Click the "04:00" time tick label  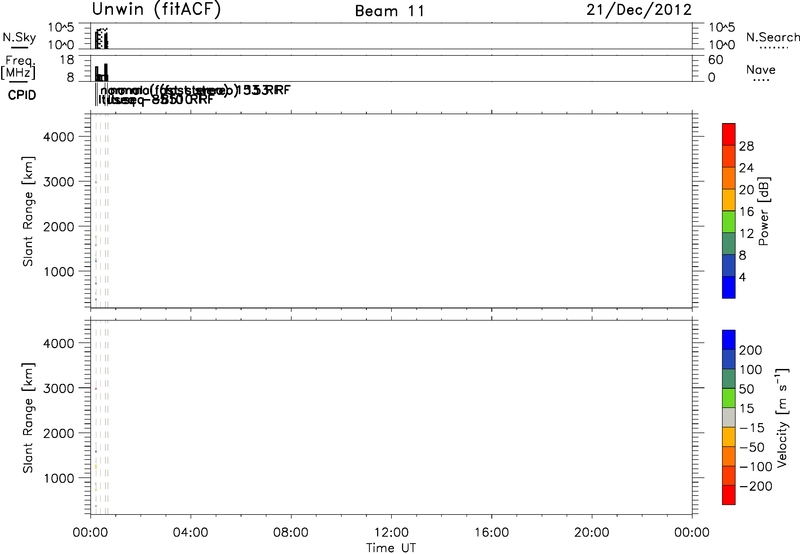[190, 533]
